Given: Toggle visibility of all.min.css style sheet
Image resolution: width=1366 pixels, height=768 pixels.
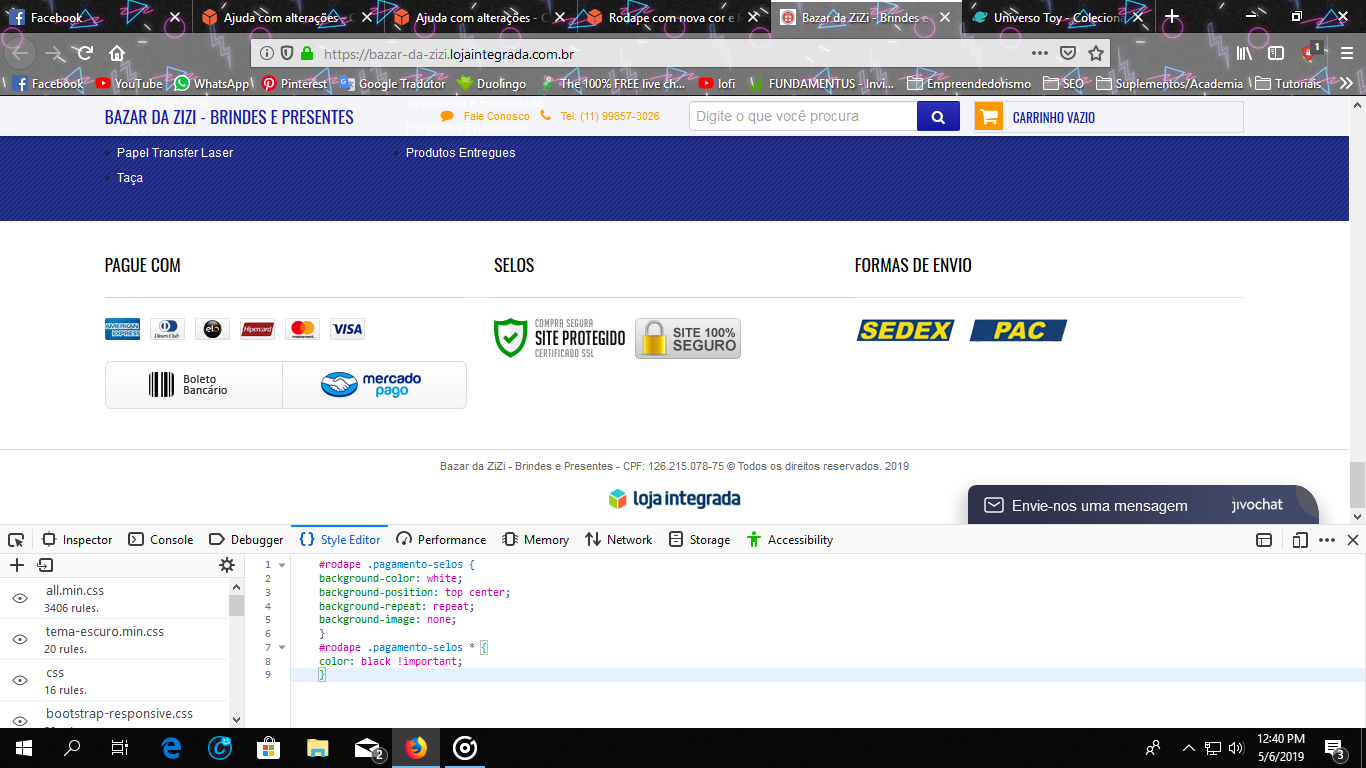Looking at the screenshot, I should tap(19, 598).
